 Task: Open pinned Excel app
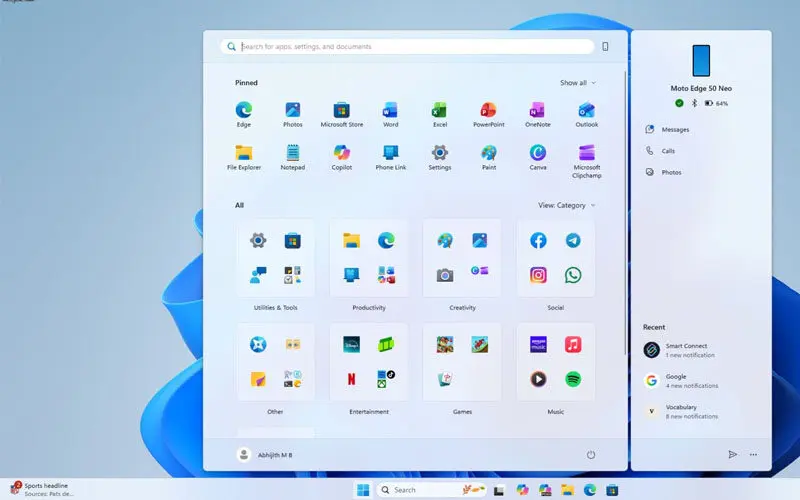(439, 114)
